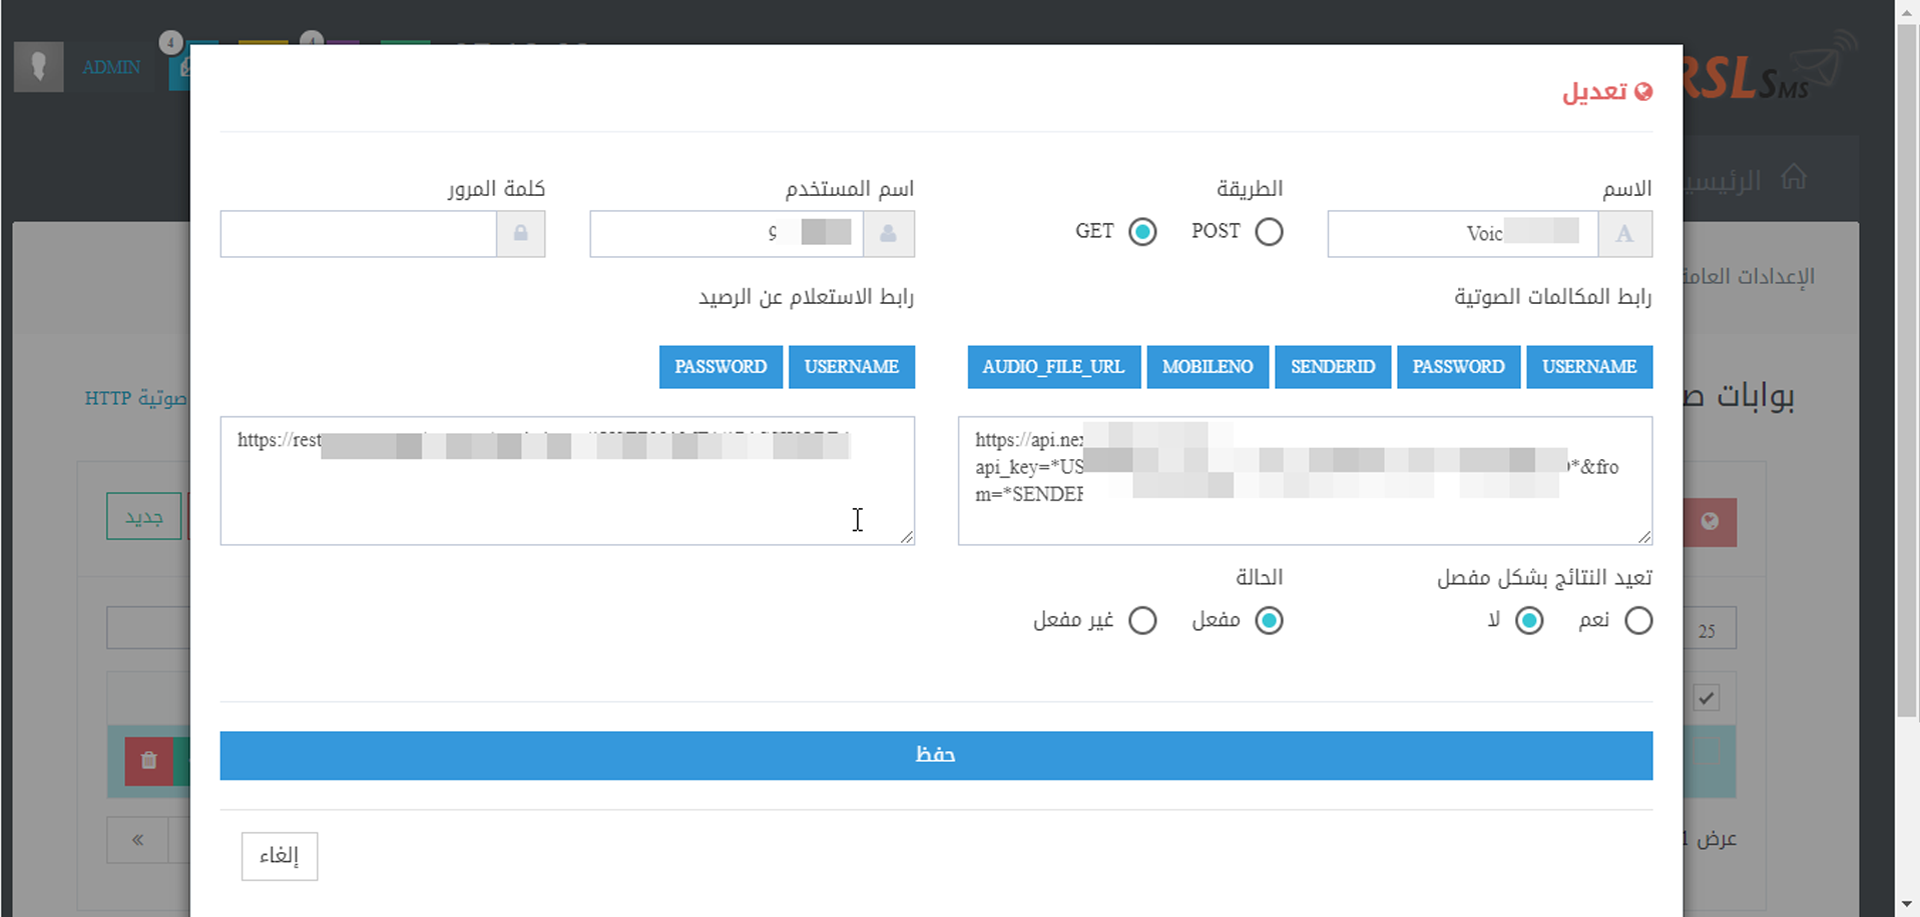
Task: Select the GET method radio button
Action: (x=1142, y=232)
